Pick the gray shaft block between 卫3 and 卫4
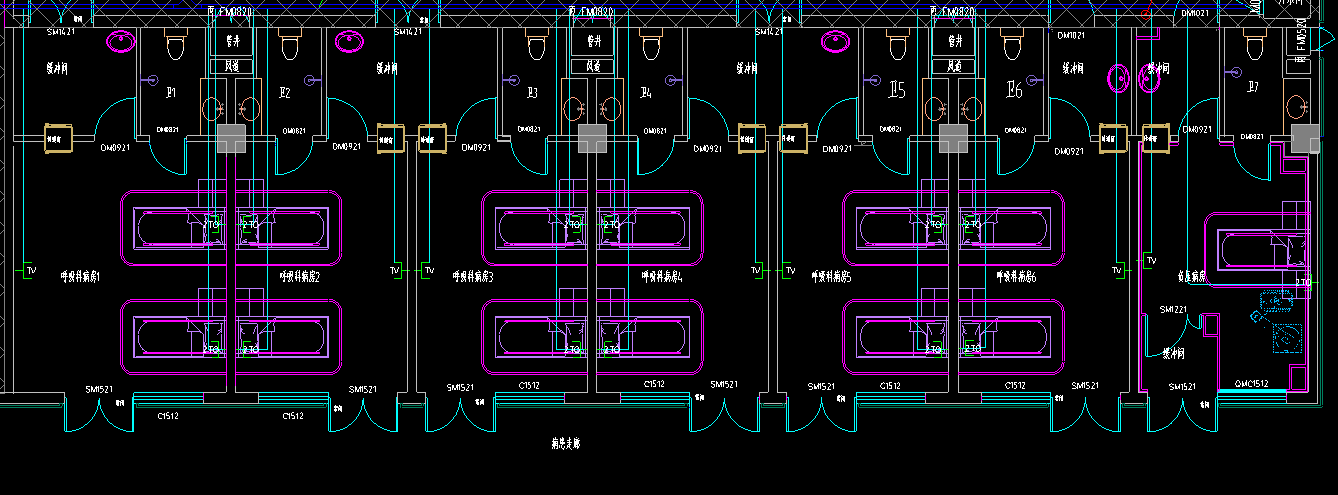Screen dimensions: 1338x495 coord(592,139)
